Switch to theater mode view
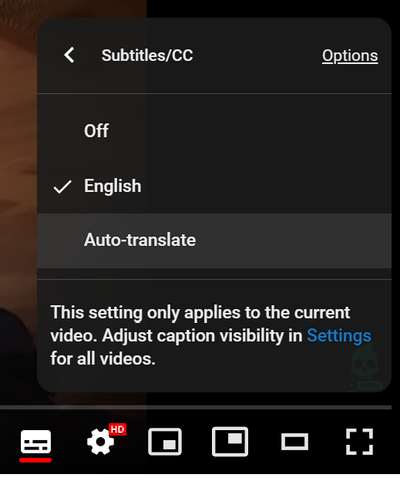 pyautogui.click(x=295, y=442)
